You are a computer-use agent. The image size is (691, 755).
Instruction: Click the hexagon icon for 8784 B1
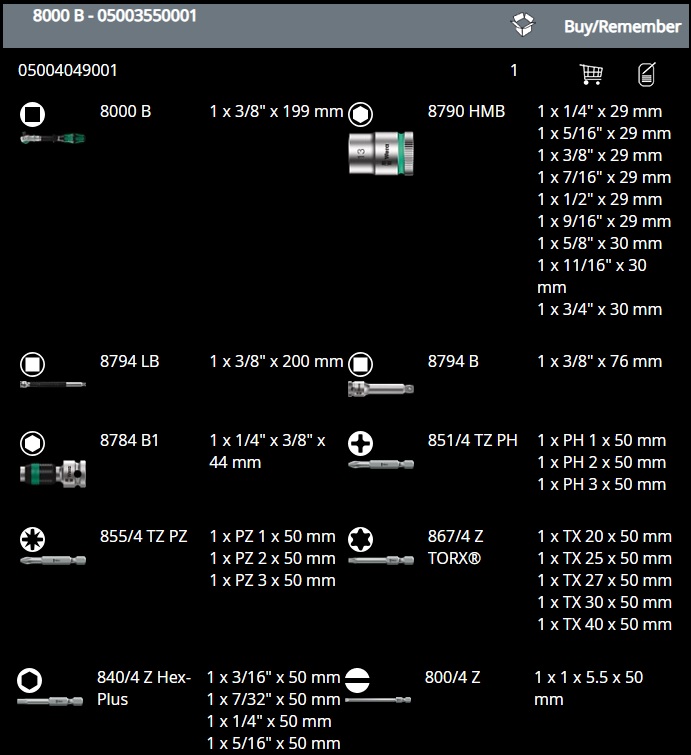[32, 443]
